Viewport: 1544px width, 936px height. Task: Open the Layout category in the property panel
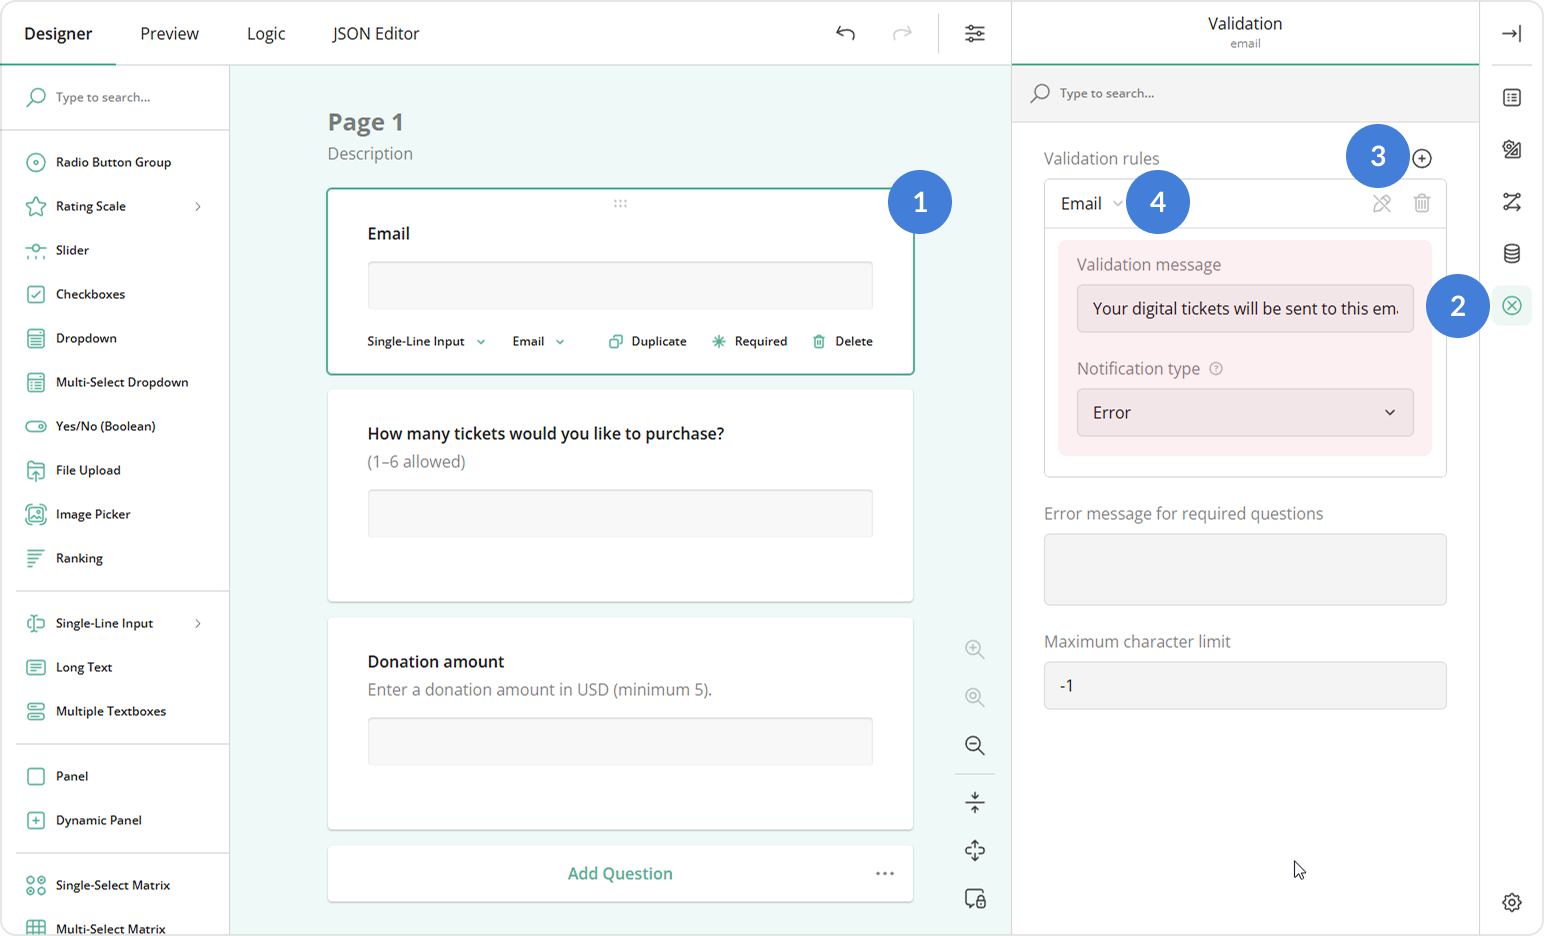point(1511,149)
